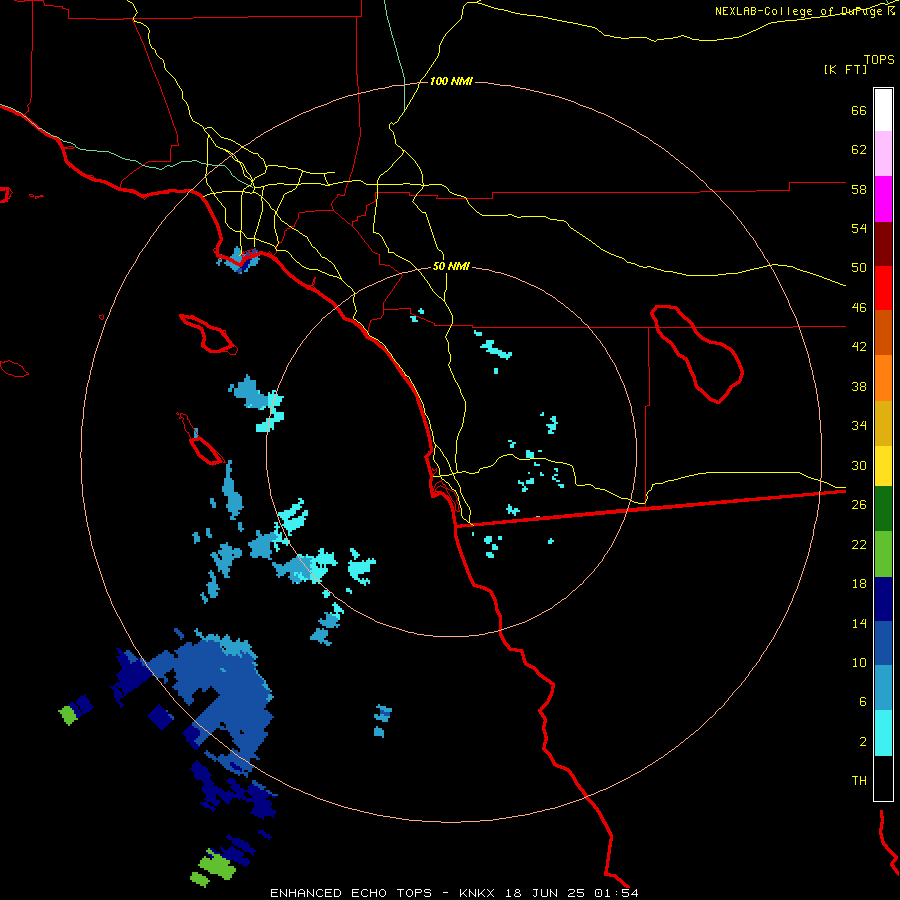The image size is (900, 900).
Task: Click the cyan legend swatch
Action: 883,733
